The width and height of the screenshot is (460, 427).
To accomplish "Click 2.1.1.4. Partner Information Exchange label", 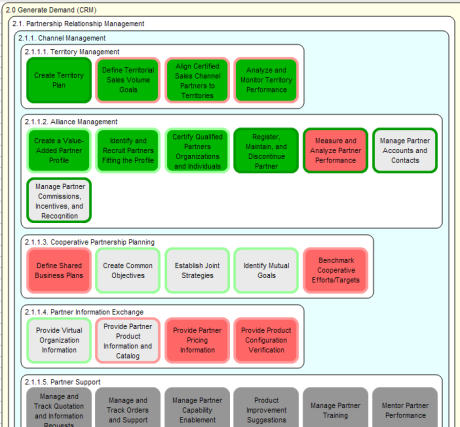I will 84,312.
